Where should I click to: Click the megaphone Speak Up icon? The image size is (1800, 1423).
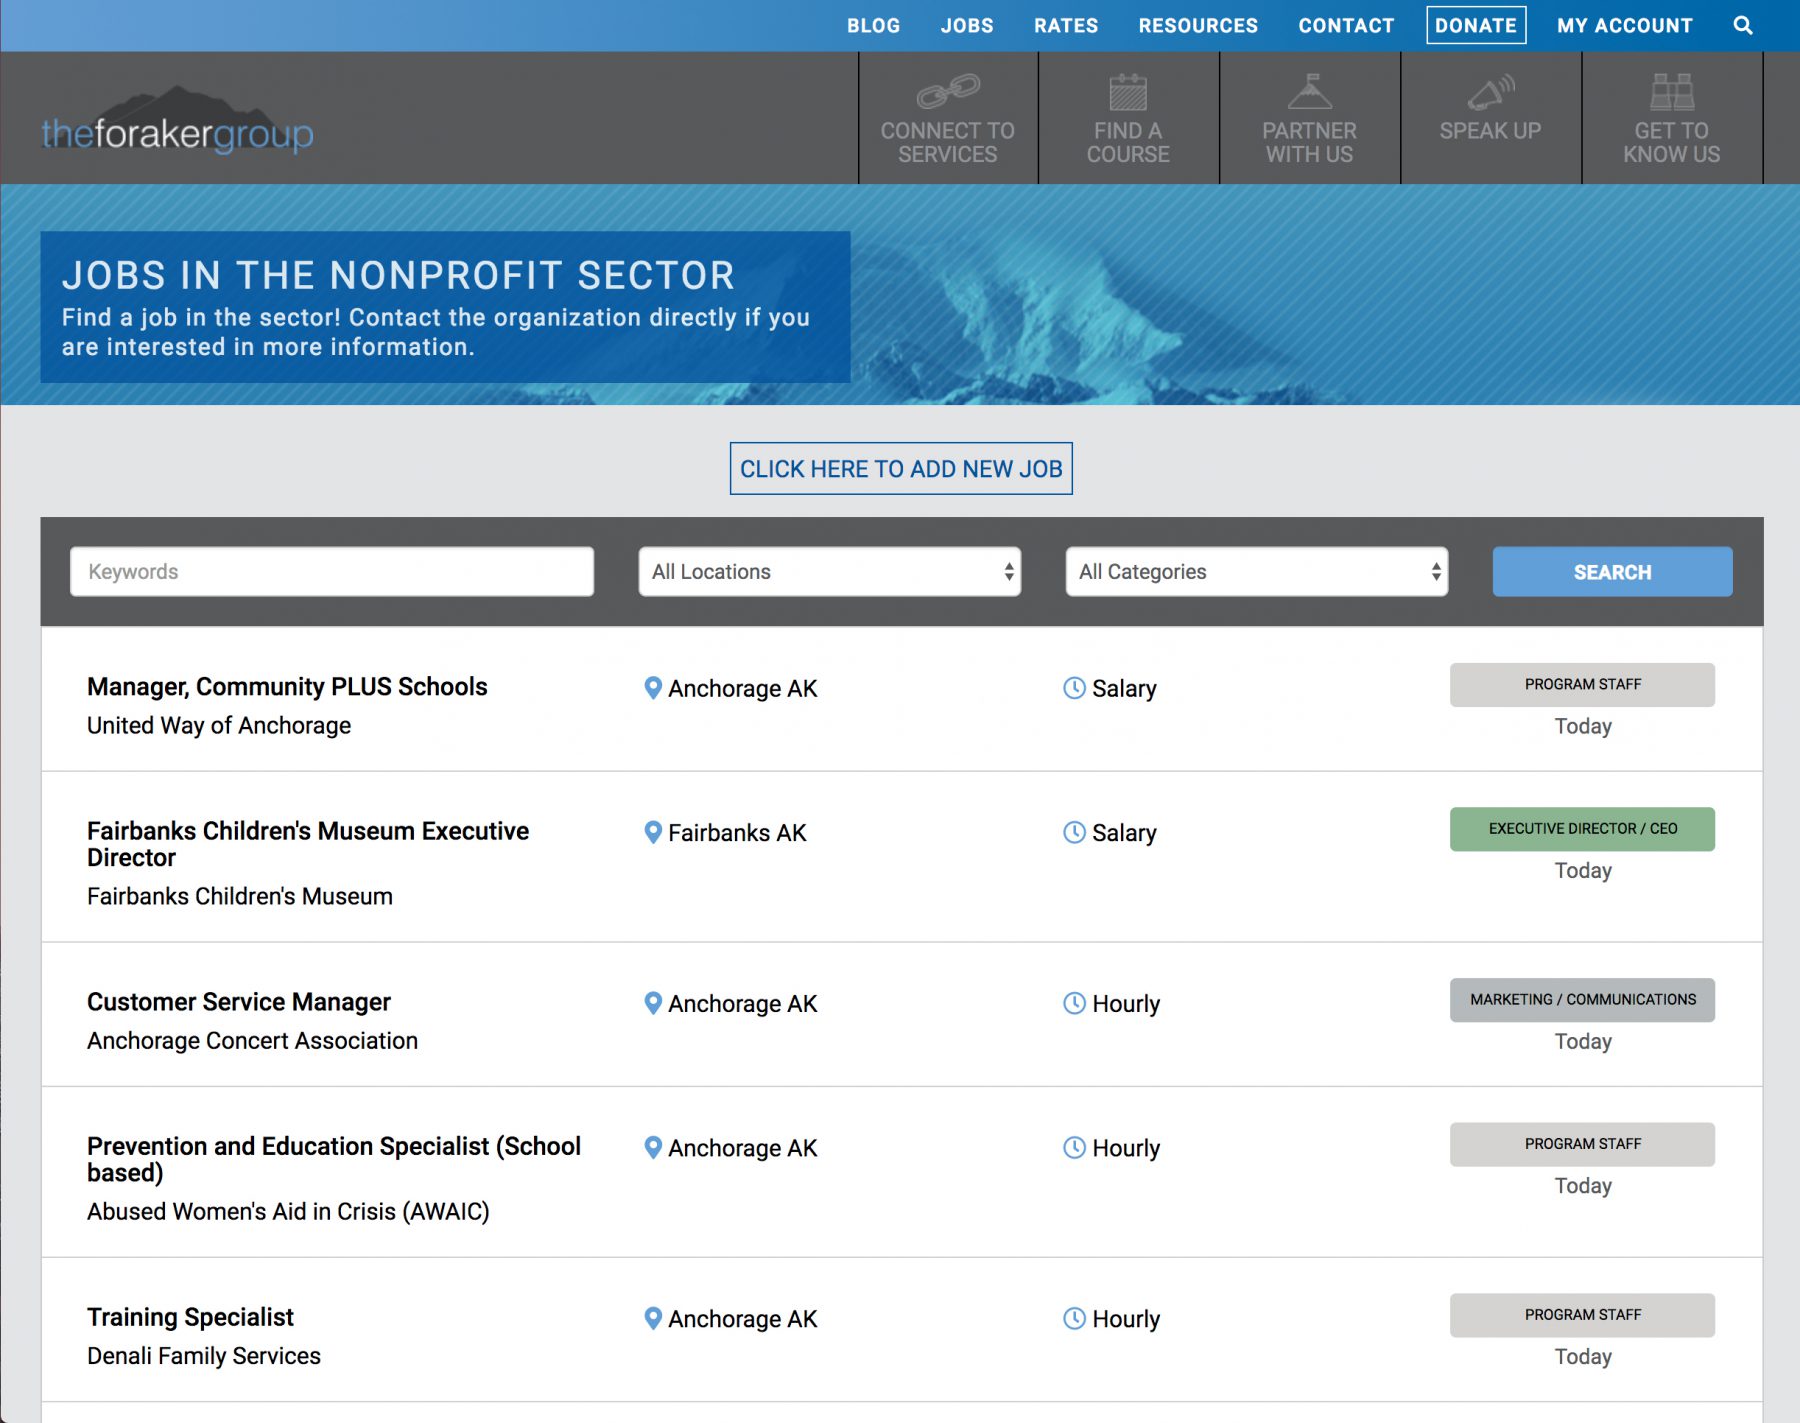pyautogui.click(x=1491, y=92)
